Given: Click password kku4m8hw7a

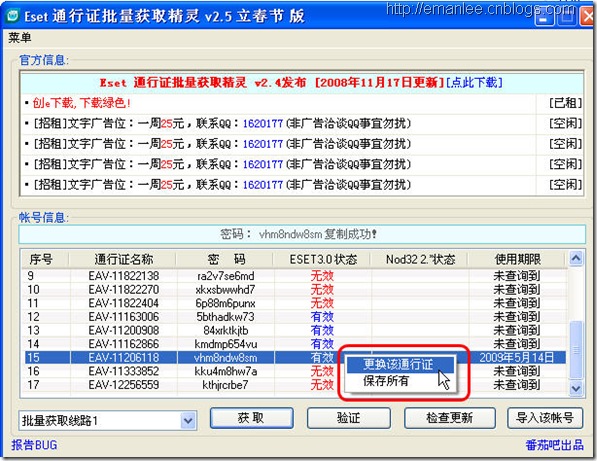Looking at the screenshot, I should pos(225,371).
